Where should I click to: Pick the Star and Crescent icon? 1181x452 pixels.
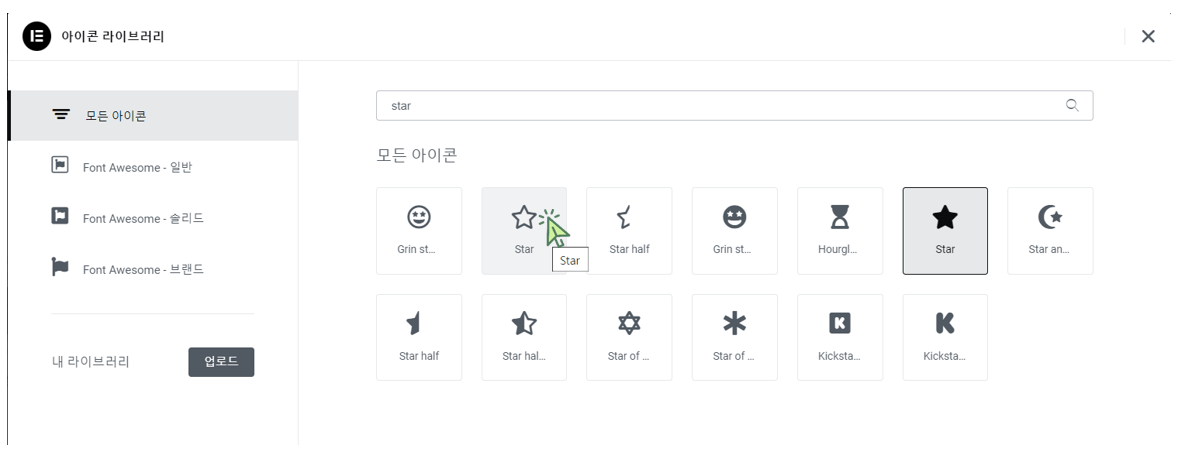tap(1049, 230)
